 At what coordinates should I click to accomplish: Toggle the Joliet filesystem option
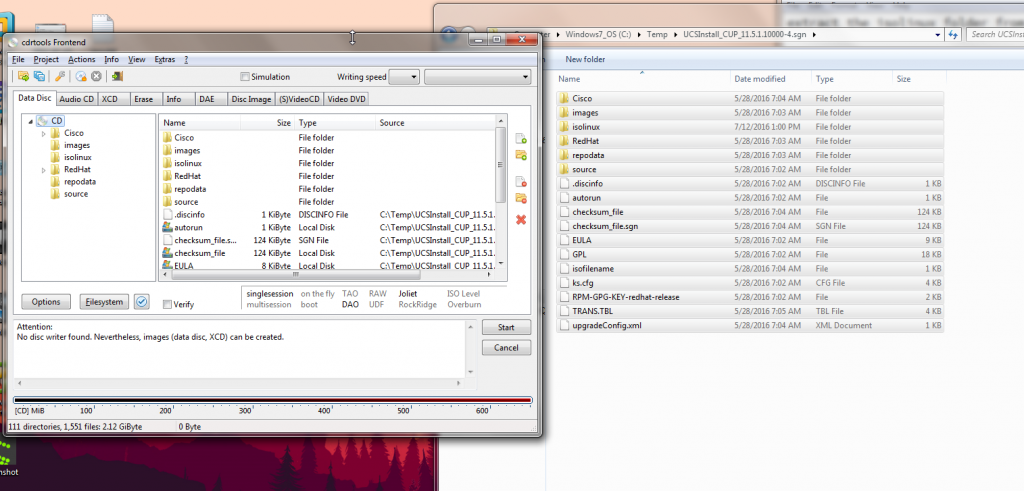408,294
